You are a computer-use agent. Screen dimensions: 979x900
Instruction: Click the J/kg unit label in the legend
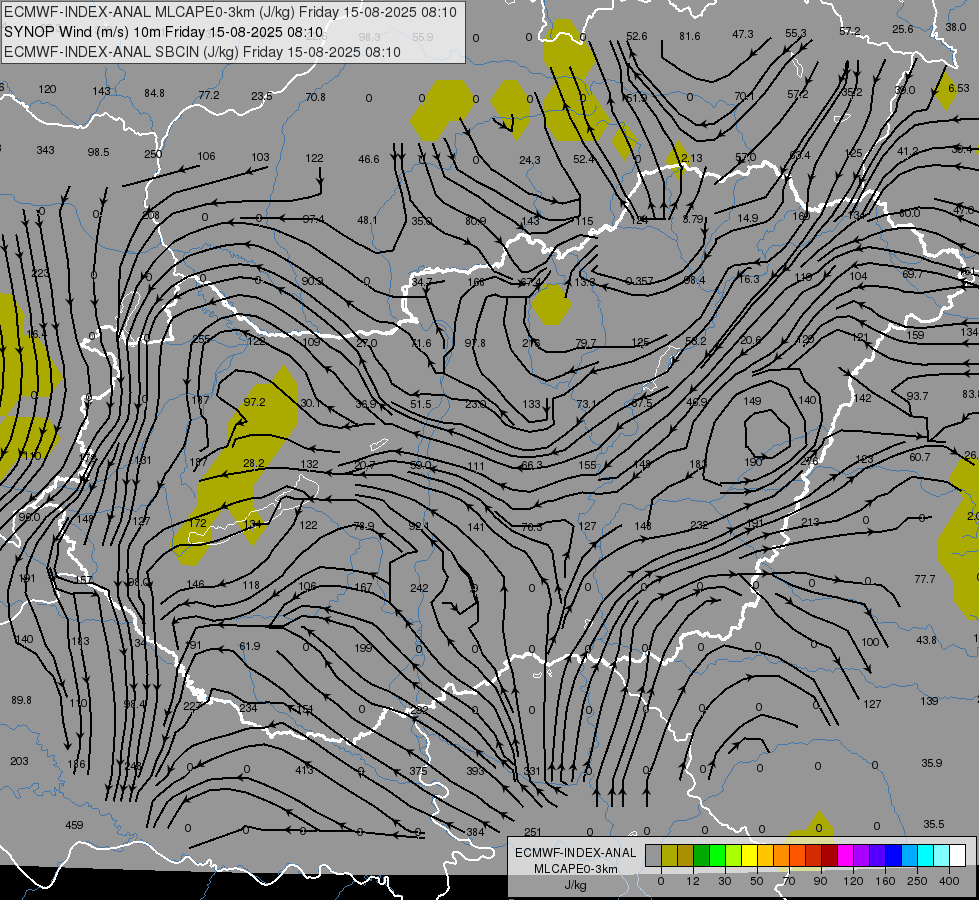point(575,885)
